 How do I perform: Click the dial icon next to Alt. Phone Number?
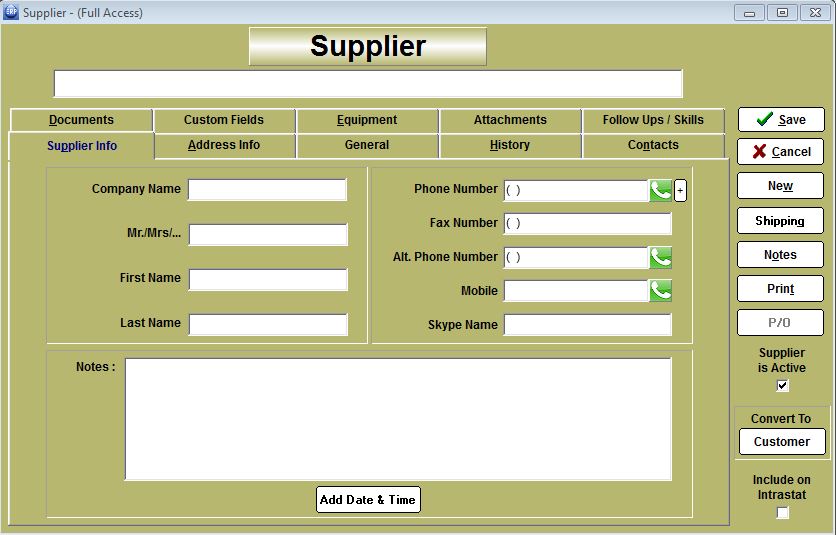pos(660,257)
